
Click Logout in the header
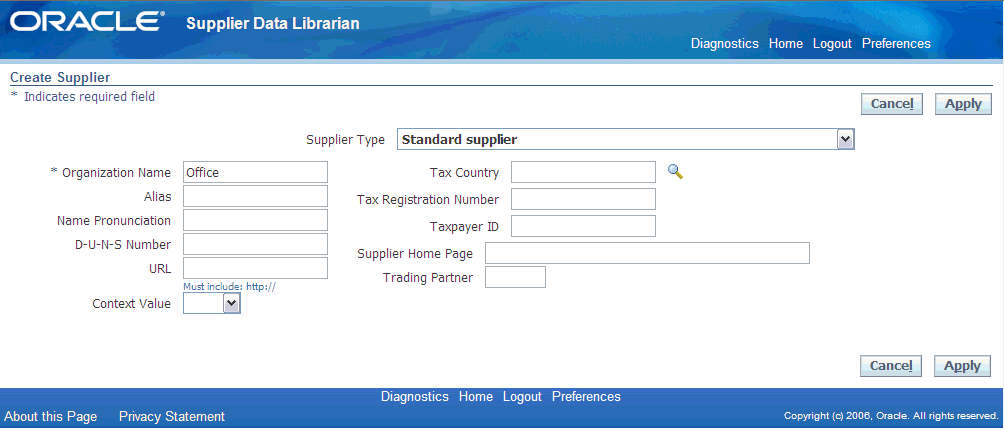[832, 44]
